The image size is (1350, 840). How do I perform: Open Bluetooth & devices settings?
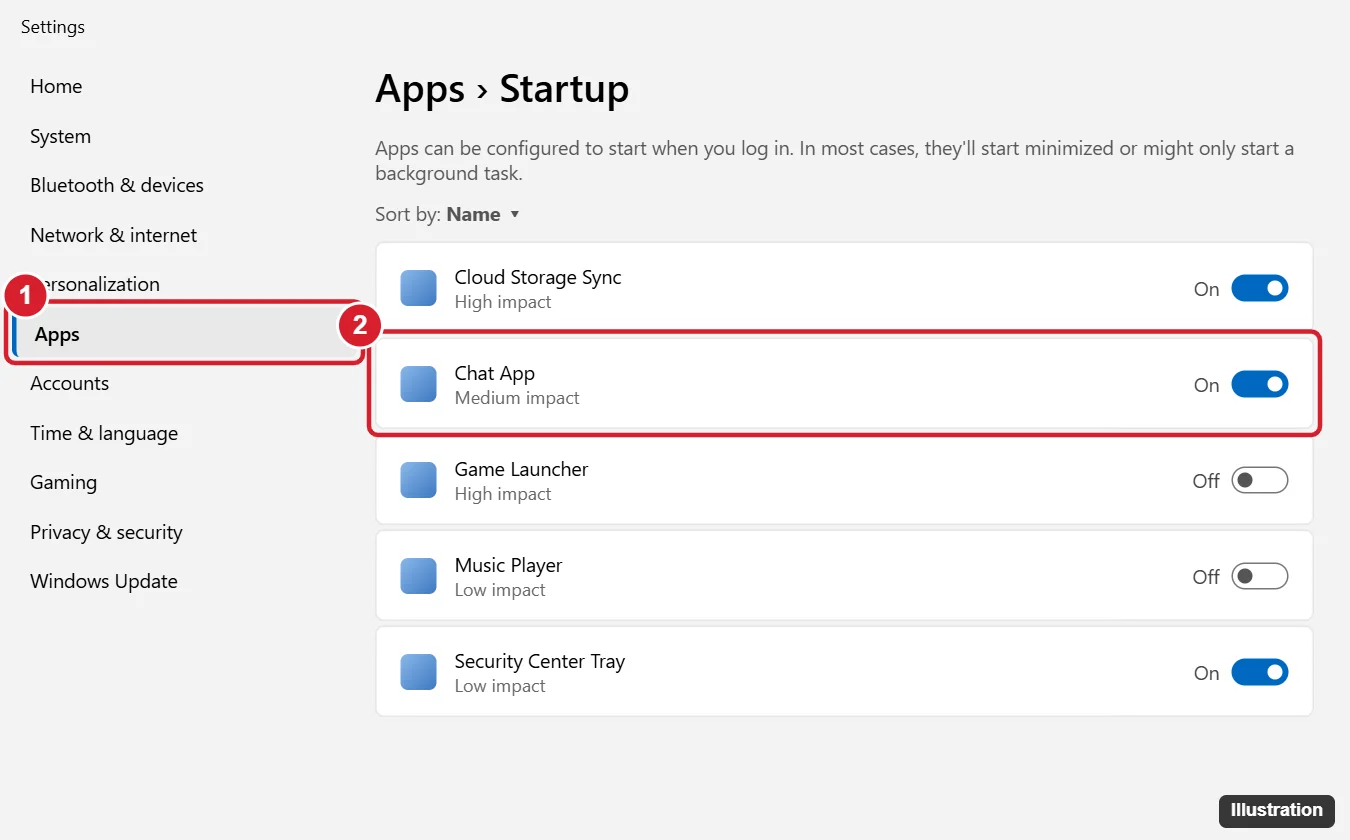(x=117, y=185)
